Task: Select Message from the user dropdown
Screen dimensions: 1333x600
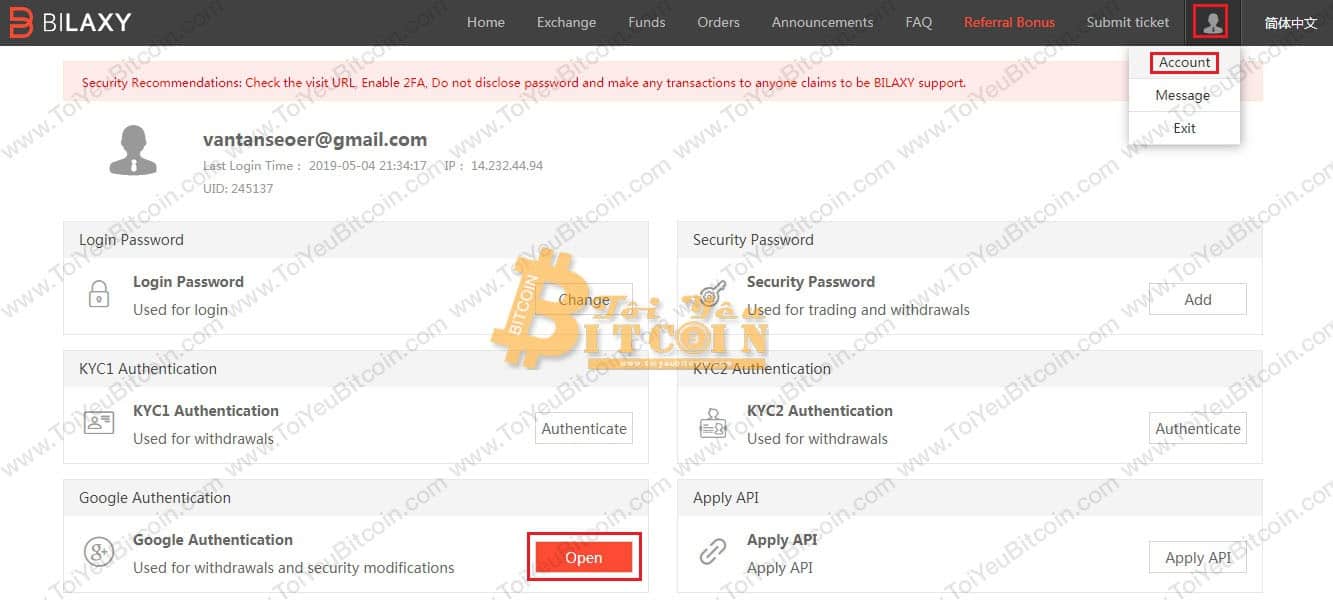Action: point(1183,95)
